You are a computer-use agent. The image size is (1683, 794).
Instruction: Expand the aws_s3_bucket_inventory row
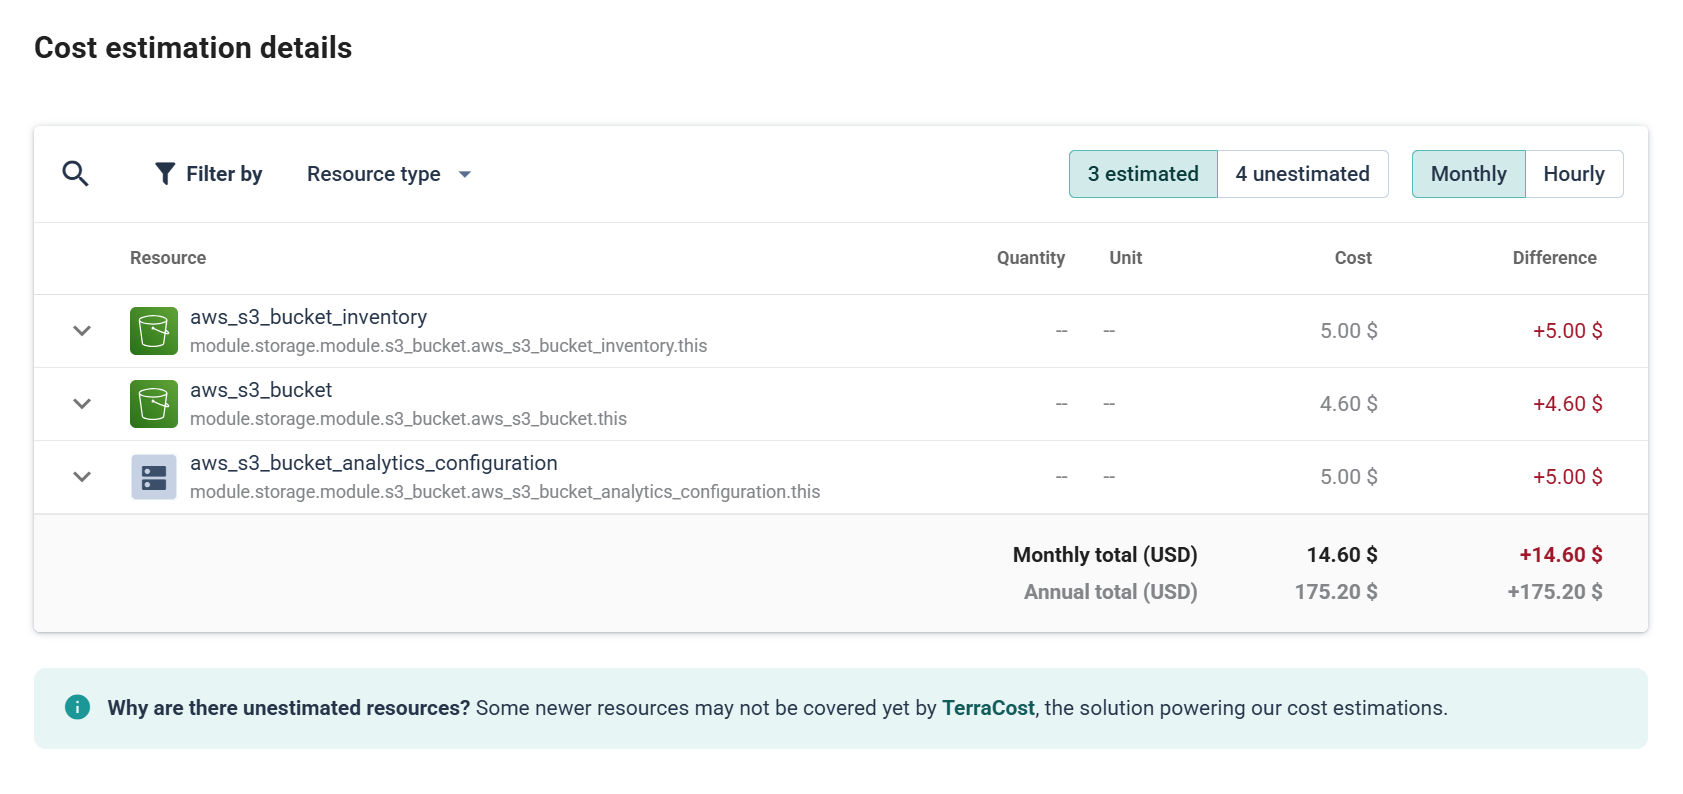pos(82,331)
